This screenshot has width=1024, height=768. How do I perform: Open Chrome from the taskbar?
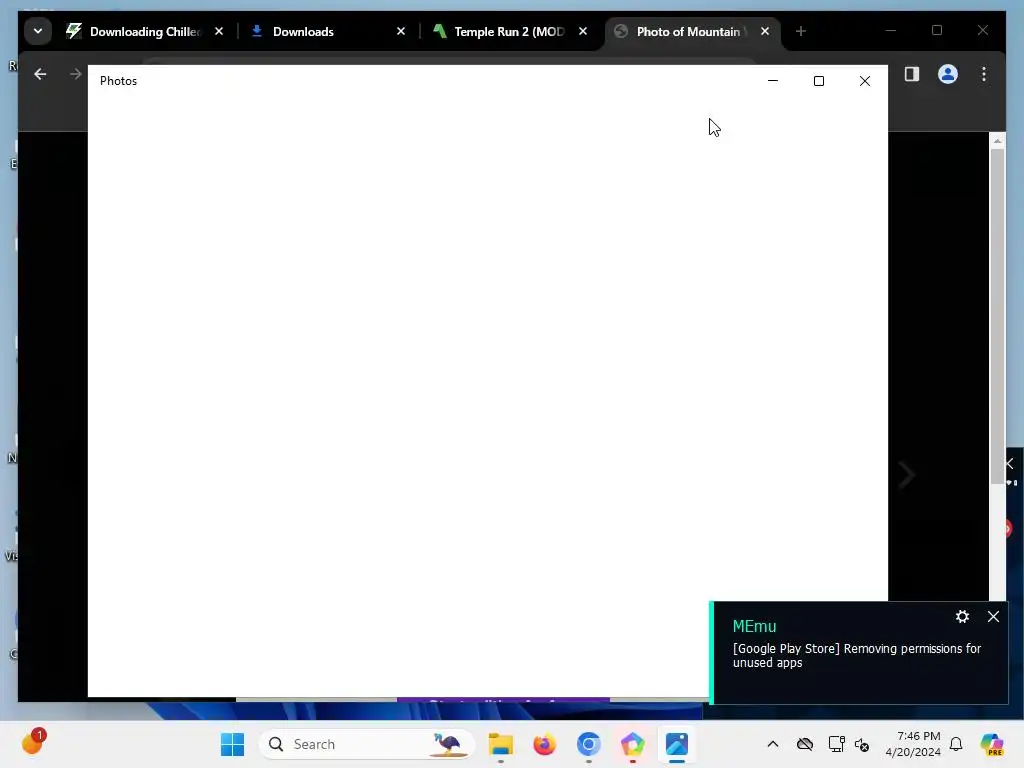click(x=588, y=744)
